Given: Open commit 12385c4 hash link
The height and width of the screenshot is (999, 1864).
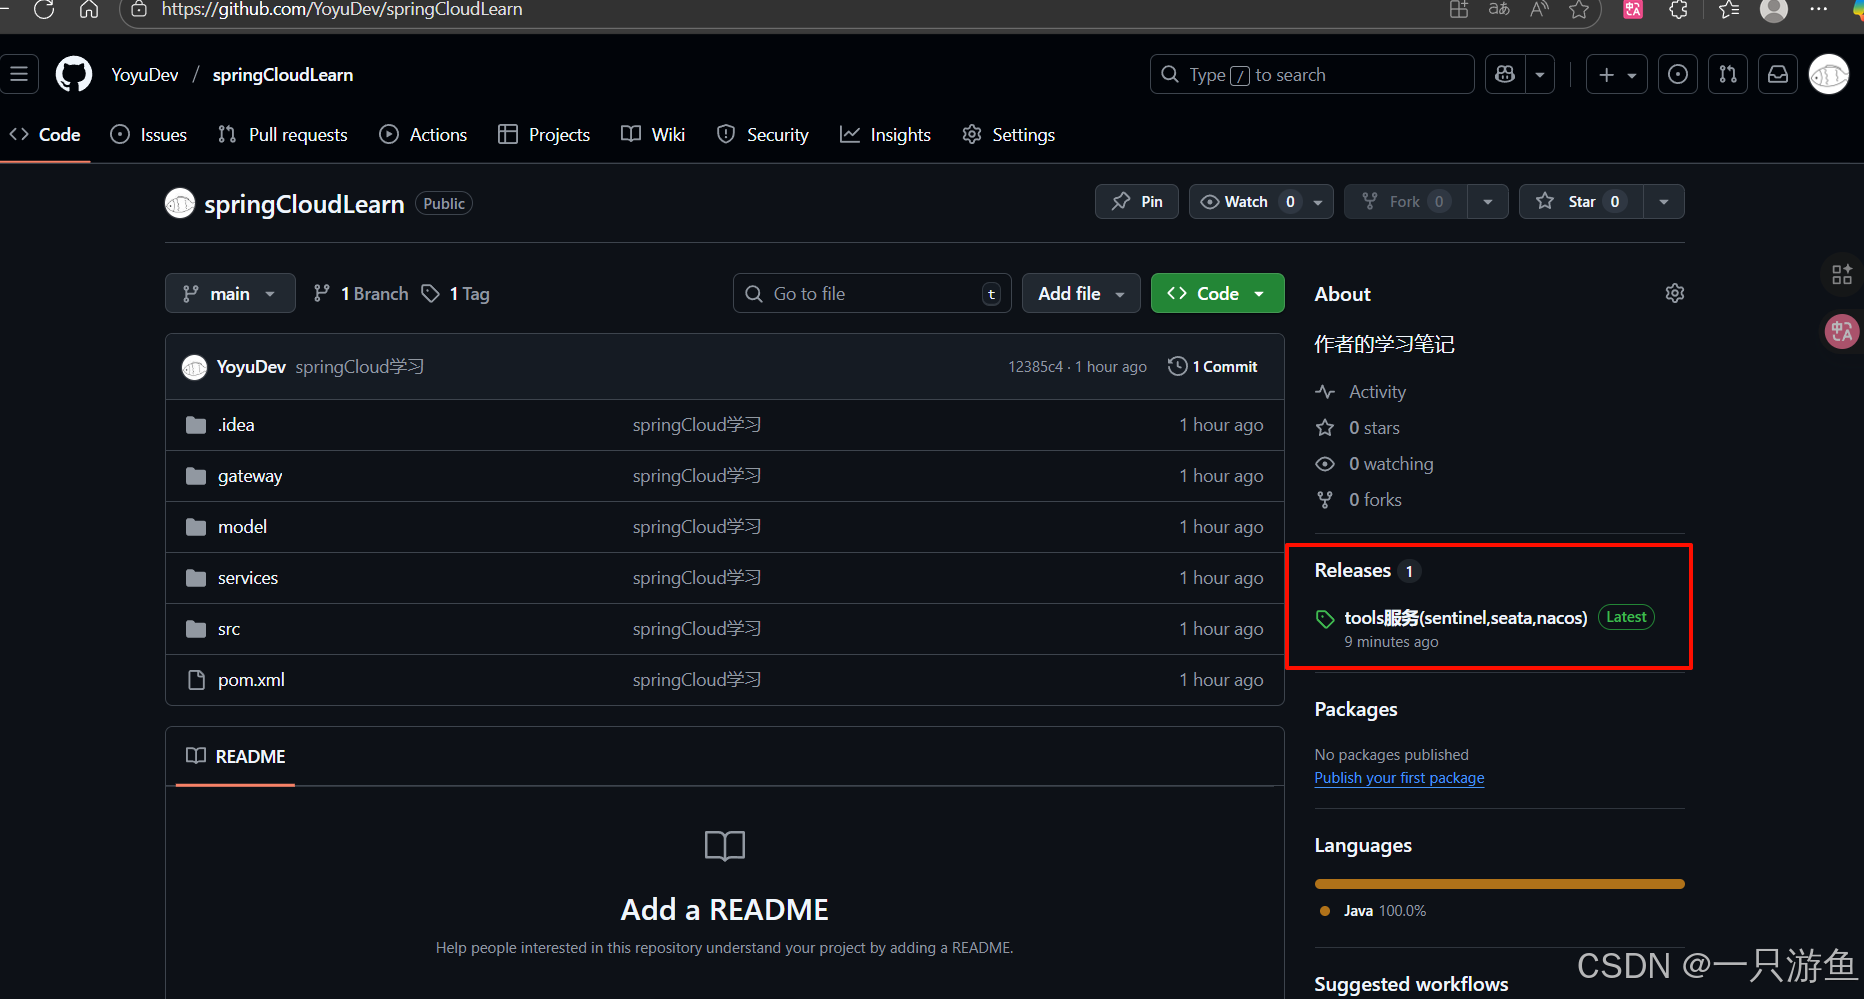Looking at the screenshot, I should point(1035,367).
